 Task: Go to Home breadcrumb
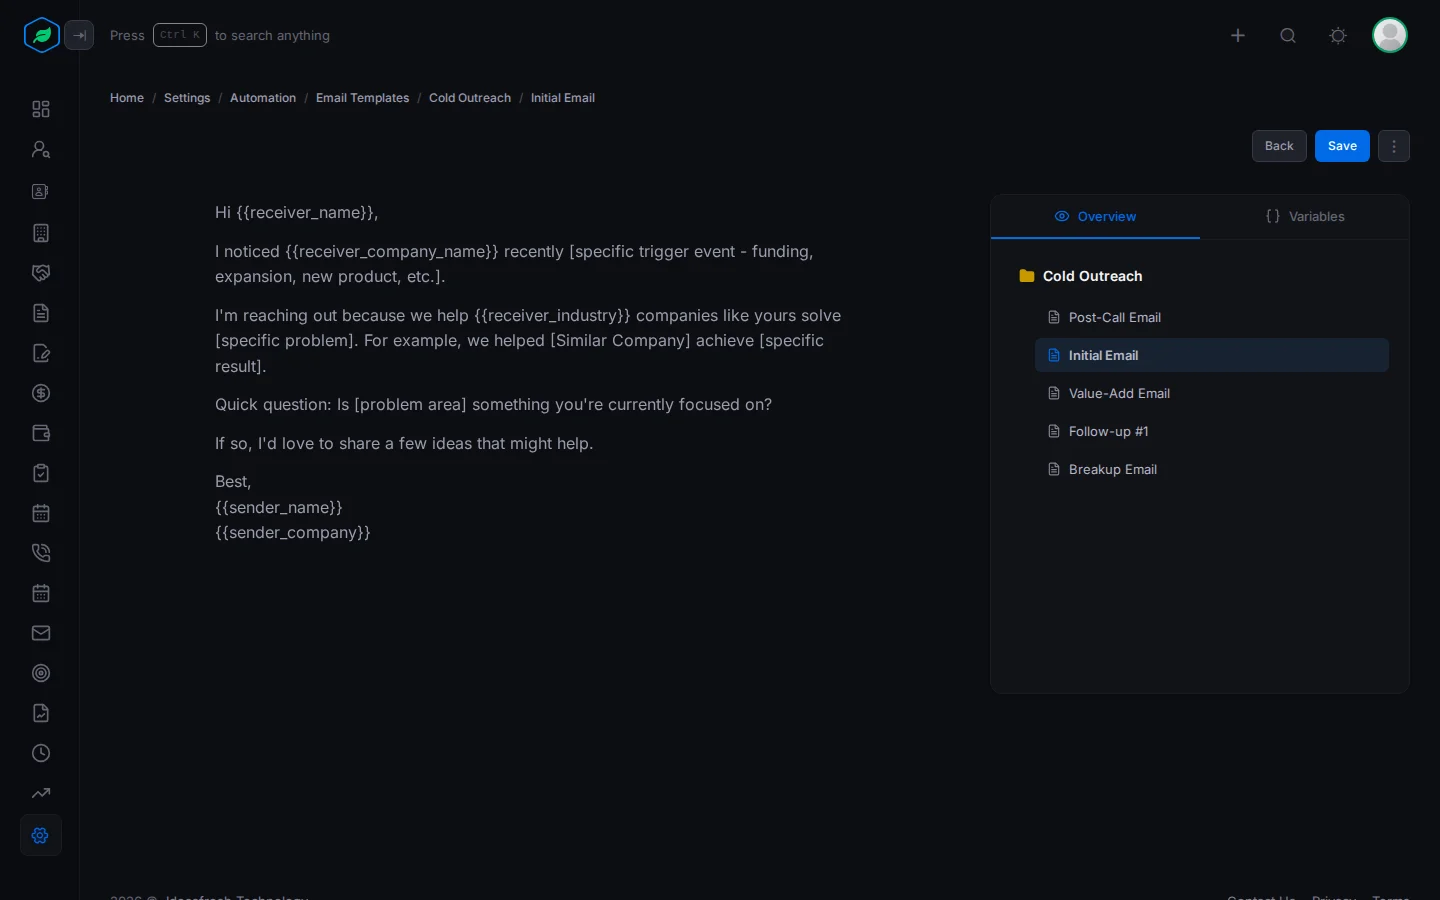coord(127,98)
